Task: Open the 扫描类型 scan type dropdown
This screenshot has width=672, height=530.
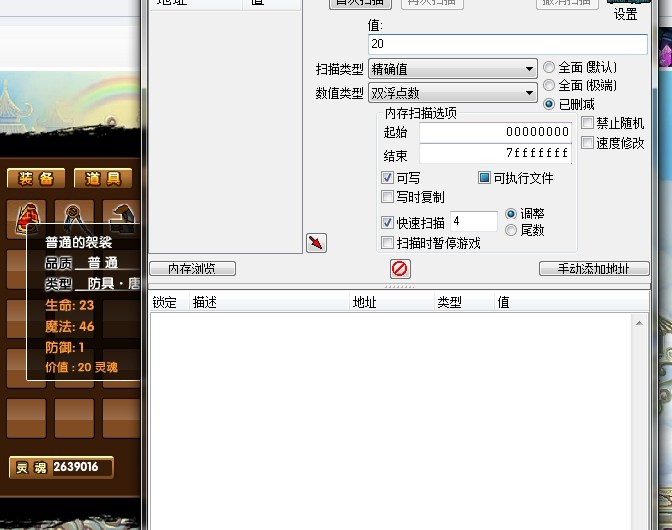Action: 453,69
